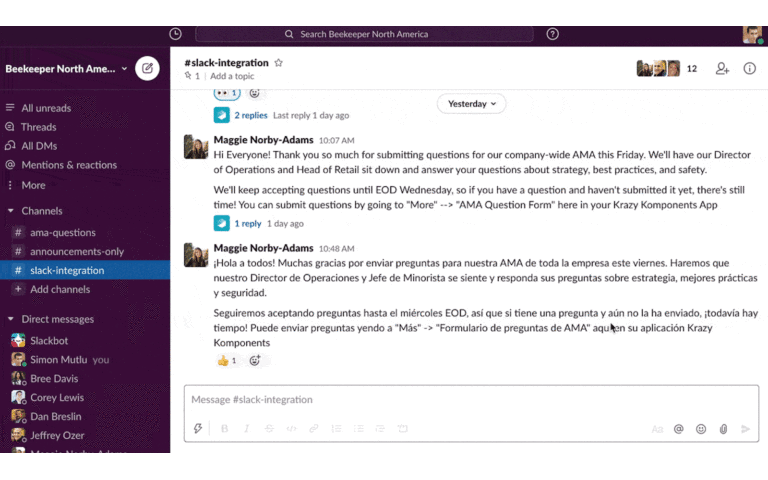Open Corey Lewis direct message
The image size is (768, 480).
85,397
